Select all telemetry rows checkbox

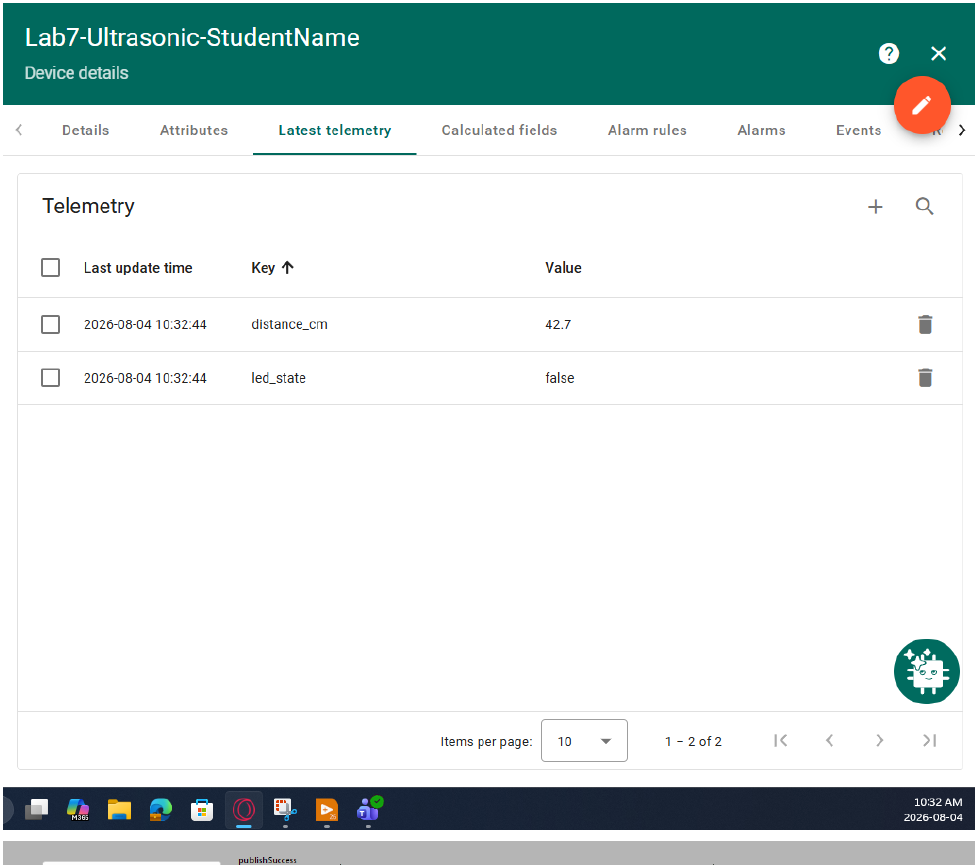click(50, 268)
